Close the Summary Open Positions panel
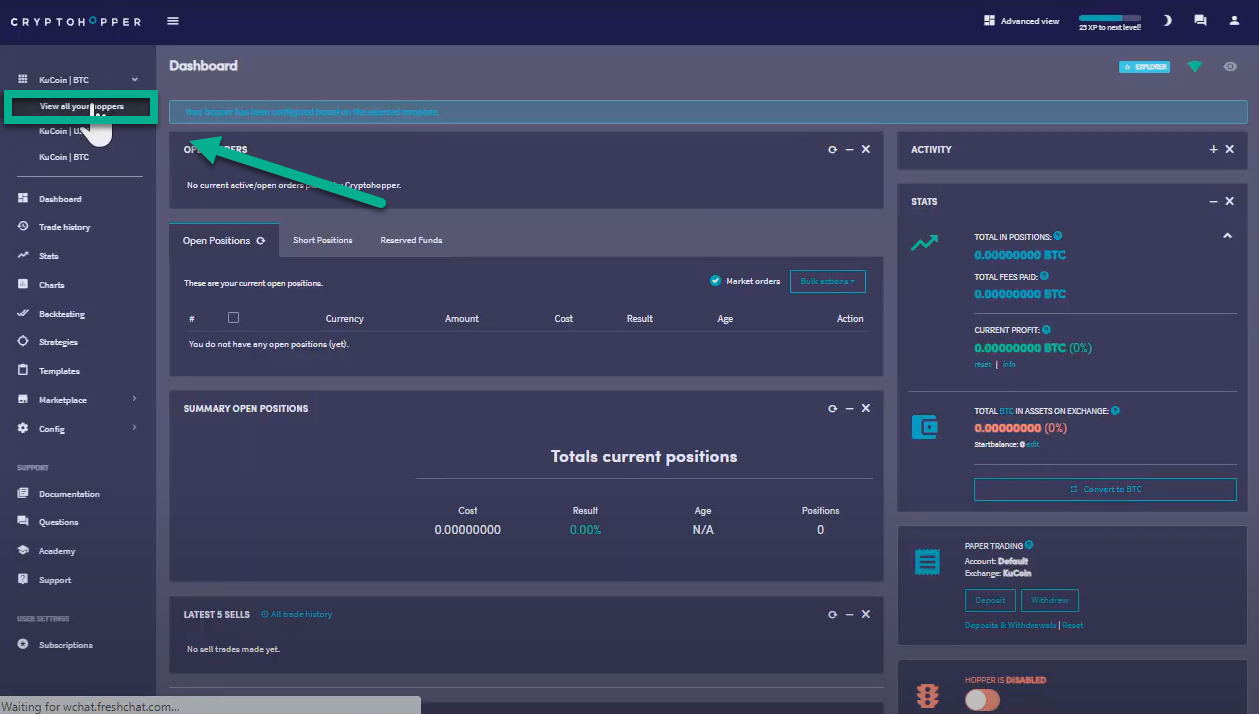 [x=866, y=408]
